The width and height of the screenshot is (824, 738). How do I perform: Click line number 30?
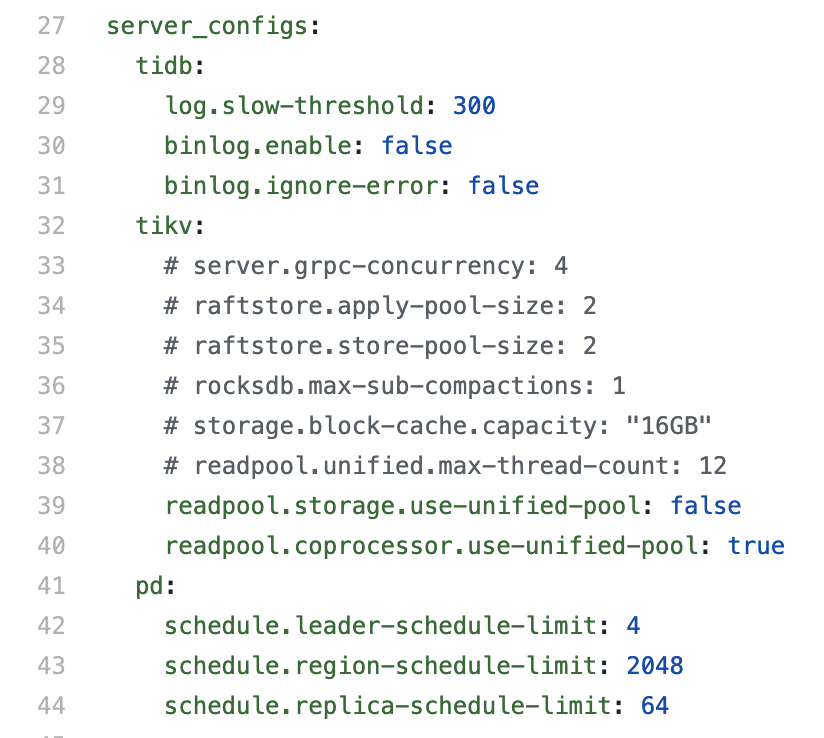point(52,146)
